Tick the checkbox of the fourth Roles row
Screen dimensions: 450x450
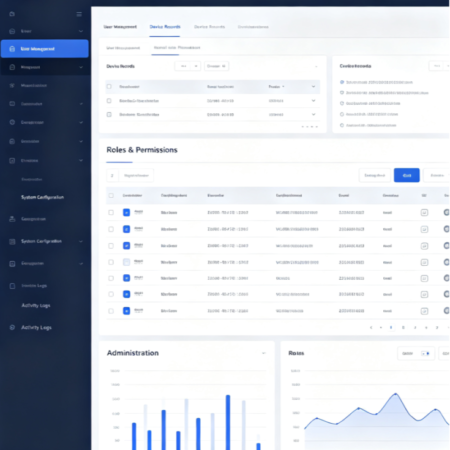111,262
